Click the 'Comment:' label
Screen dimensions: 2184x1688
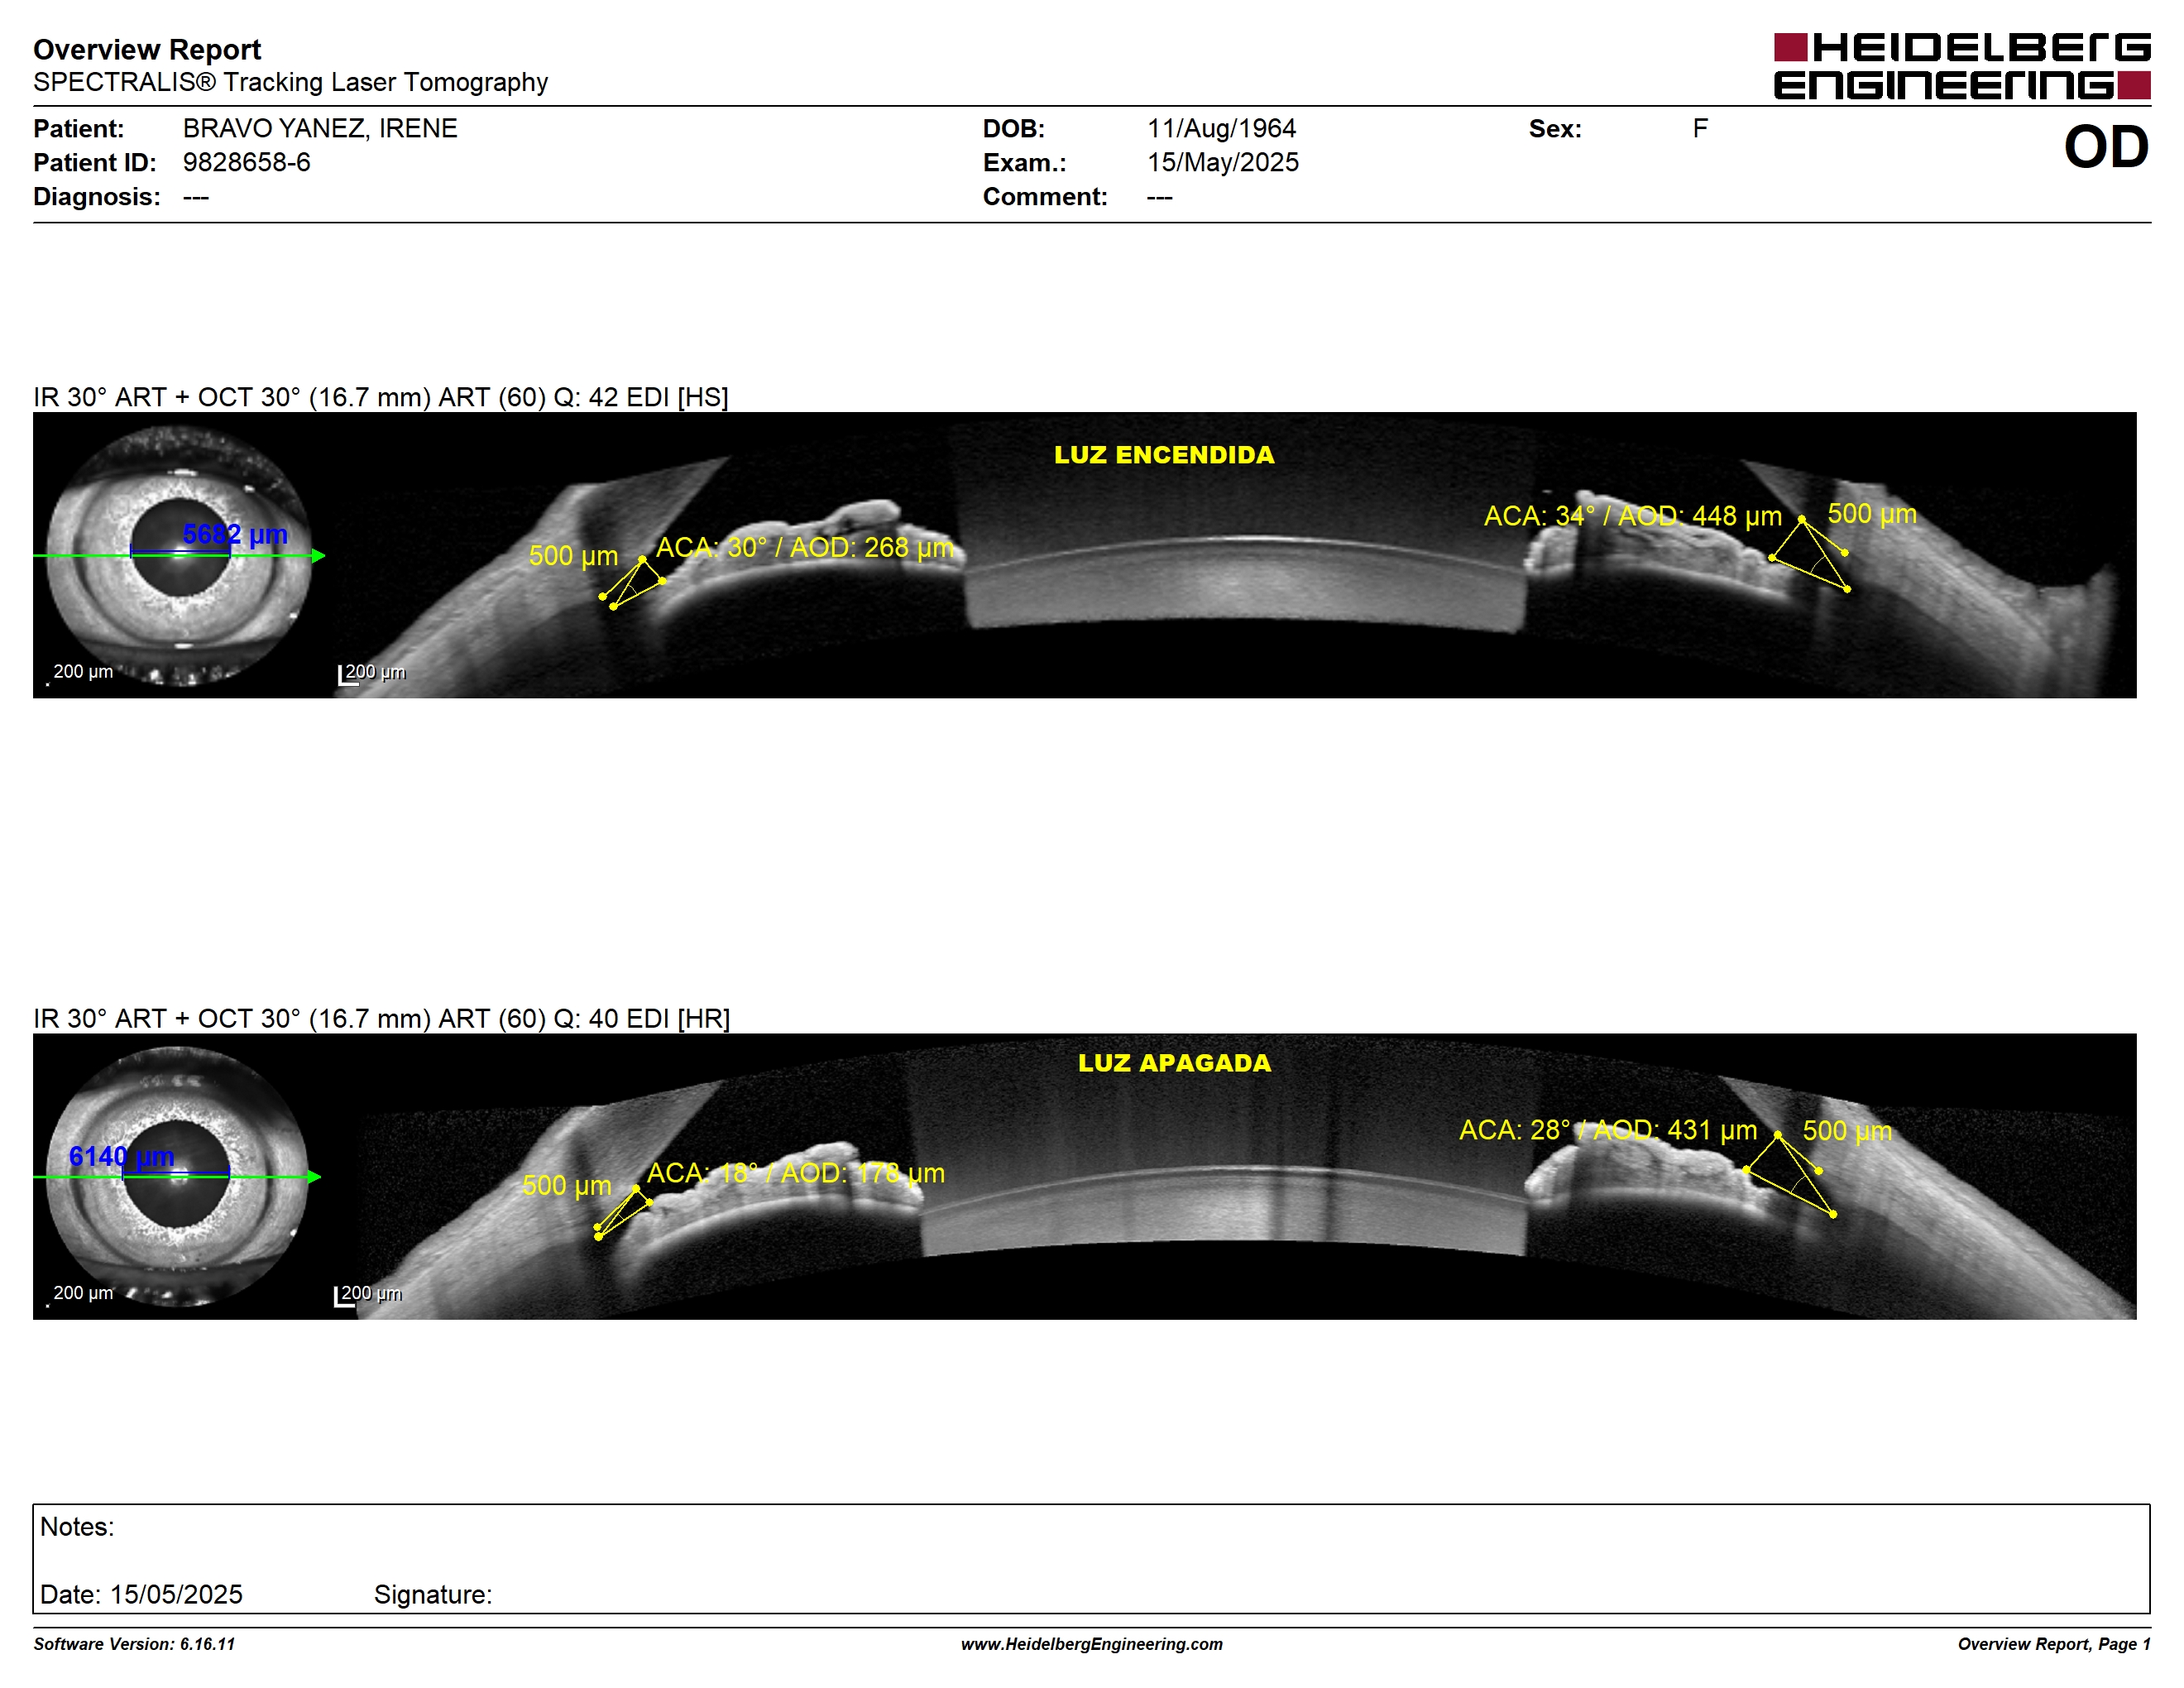1045,196
